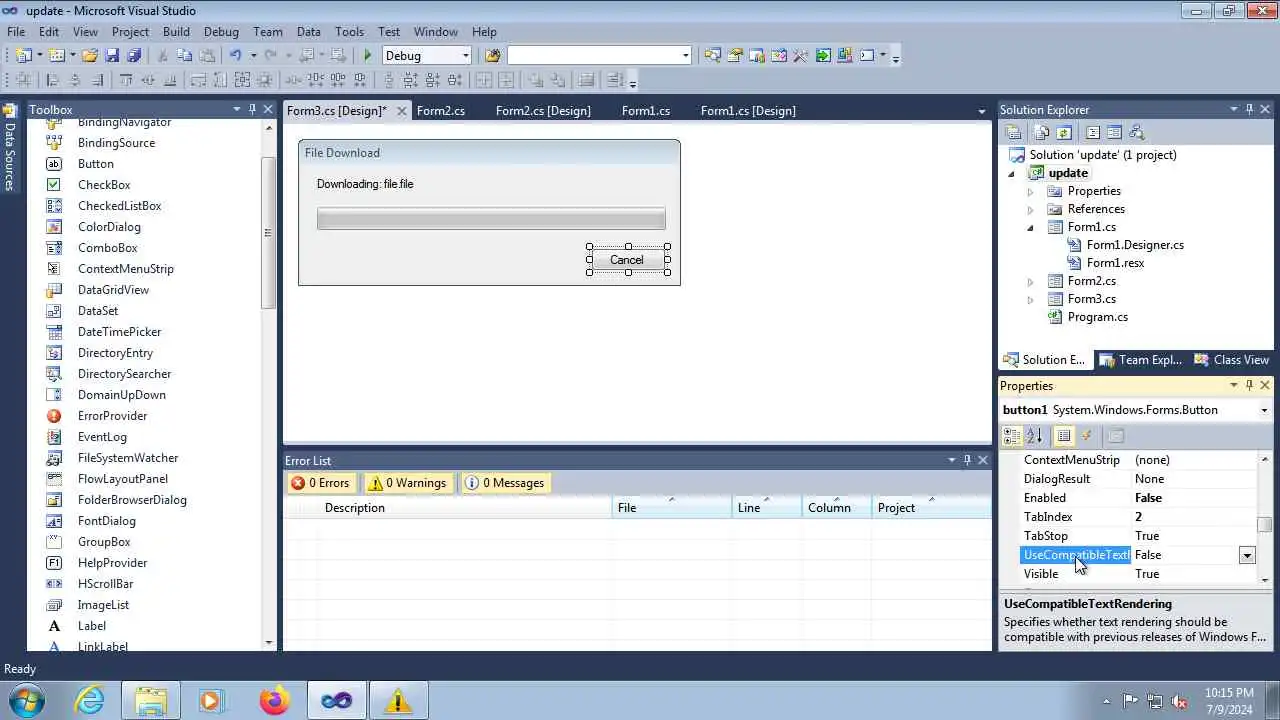Image resolution: width=1280 pixels, height=720 pixels.
Task: Open Internet Explorer from the taskbar
Action: [x=90, y=701]
